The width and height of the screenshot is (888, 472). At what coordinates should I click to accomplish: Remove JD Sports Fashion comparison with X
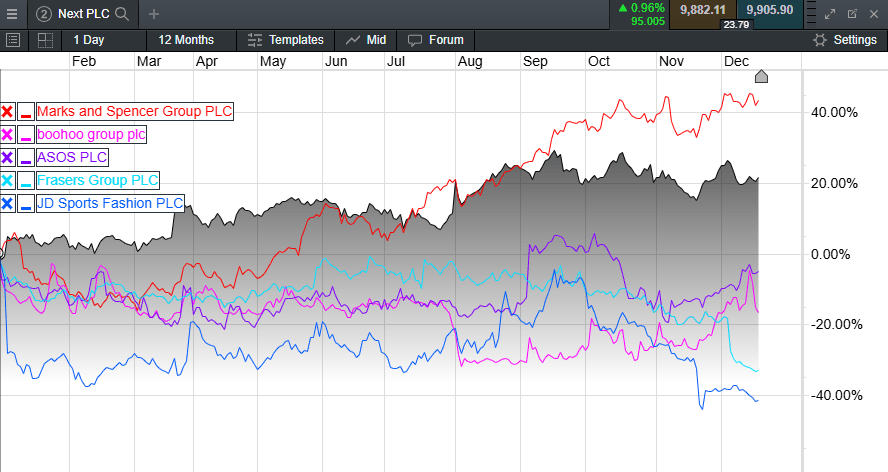(x=7, y=203)
